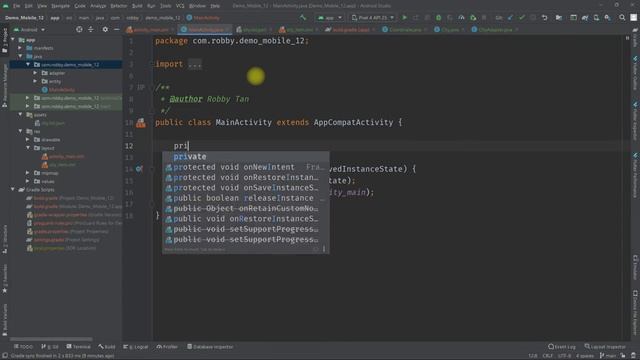
Task: Click the project panel horizontal scrollbar
Action: tap(51, 339)
